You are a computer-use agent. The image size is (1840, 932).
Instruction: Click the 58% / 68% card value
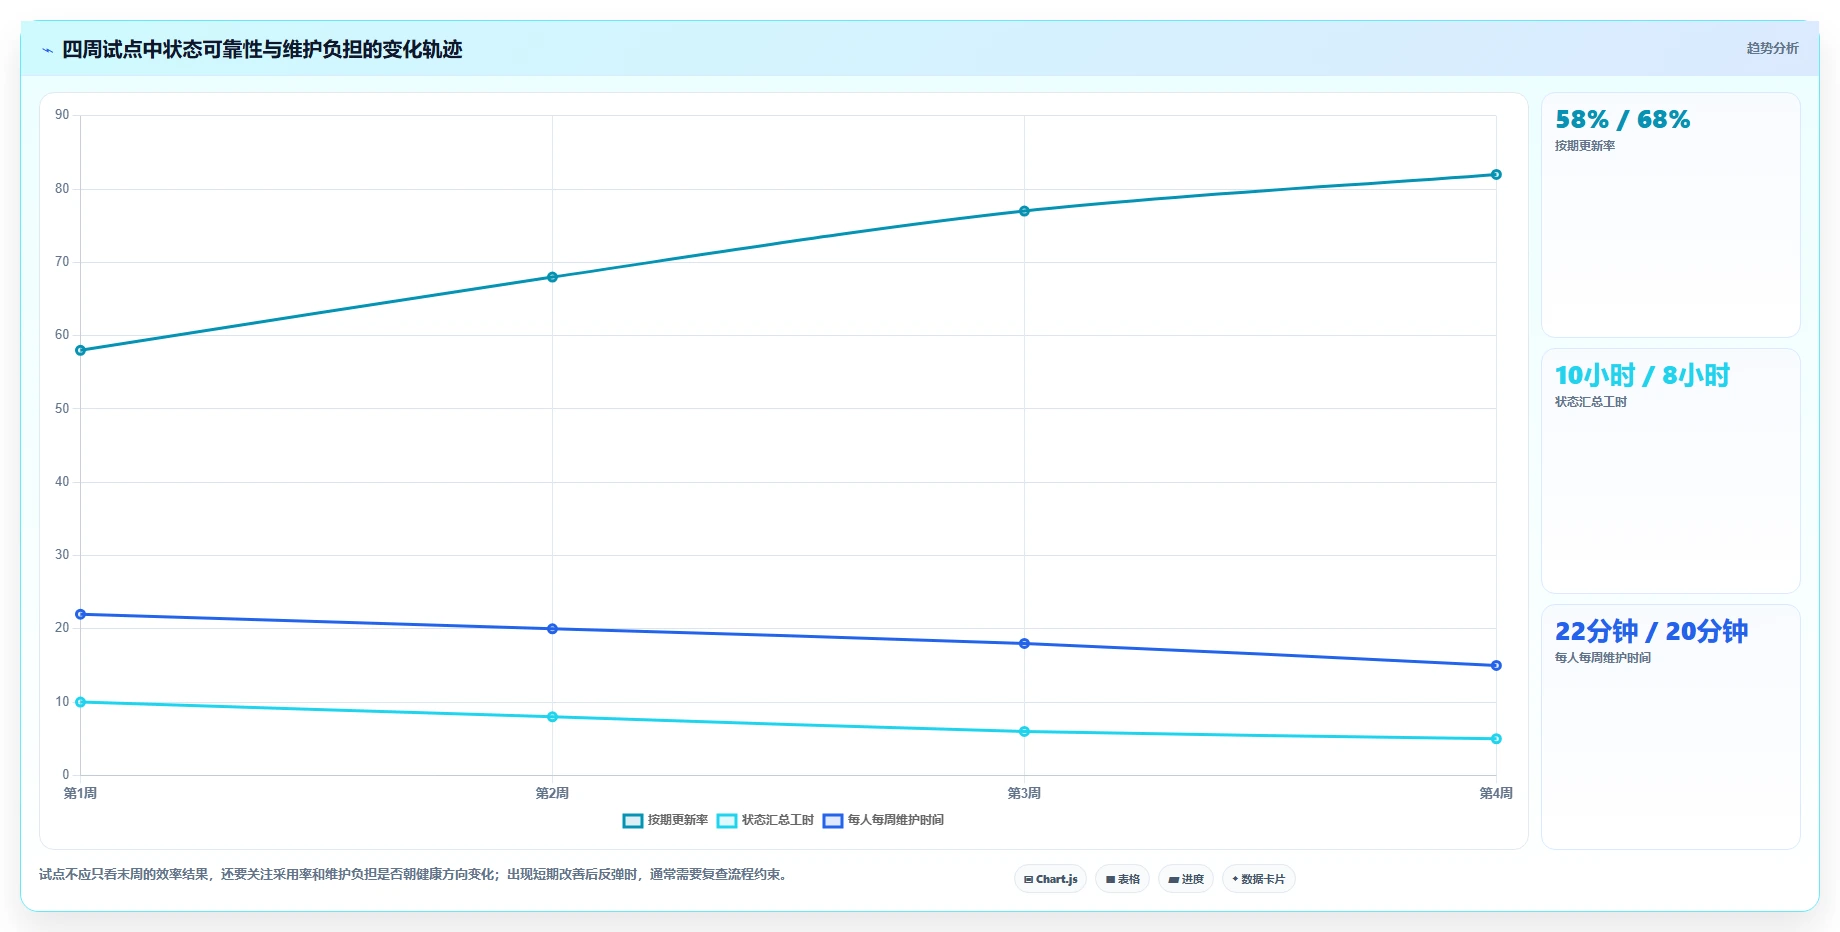(1622, 120)
